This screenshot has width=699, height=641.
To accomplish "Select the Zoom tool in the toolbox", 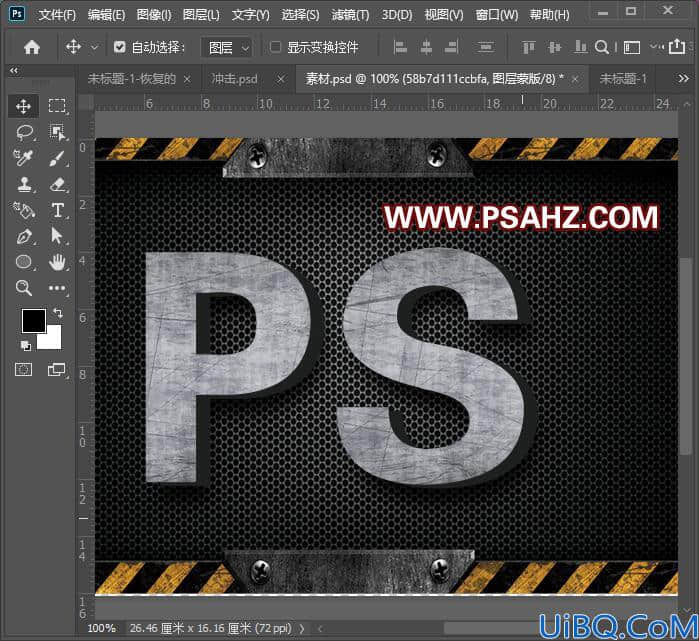I will (x=23, y=288).
